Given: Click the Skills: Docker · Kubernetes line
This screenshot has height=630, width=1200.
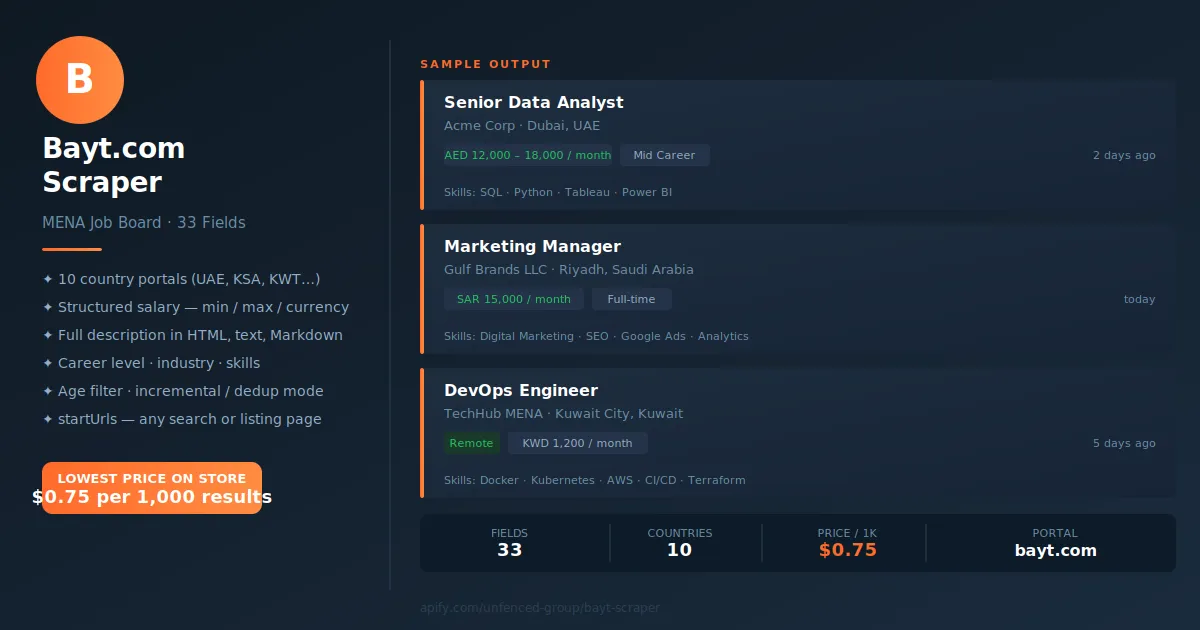Looking at the screenshot, I should pyautogui.click(x=595, y=480).
